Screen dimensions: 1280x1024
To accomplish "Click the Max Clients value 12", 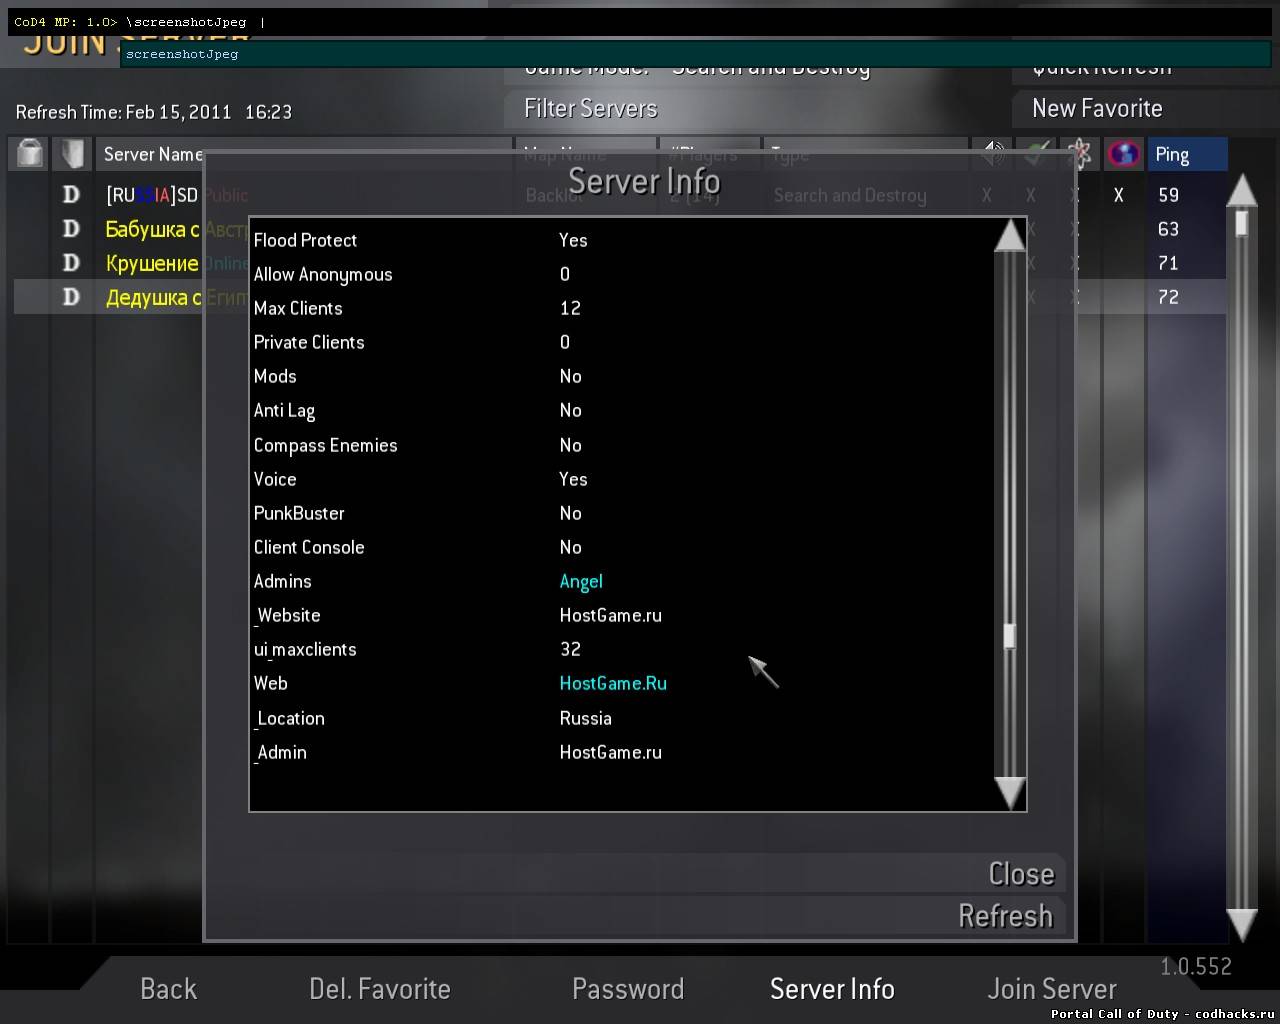I will (570, 308).
